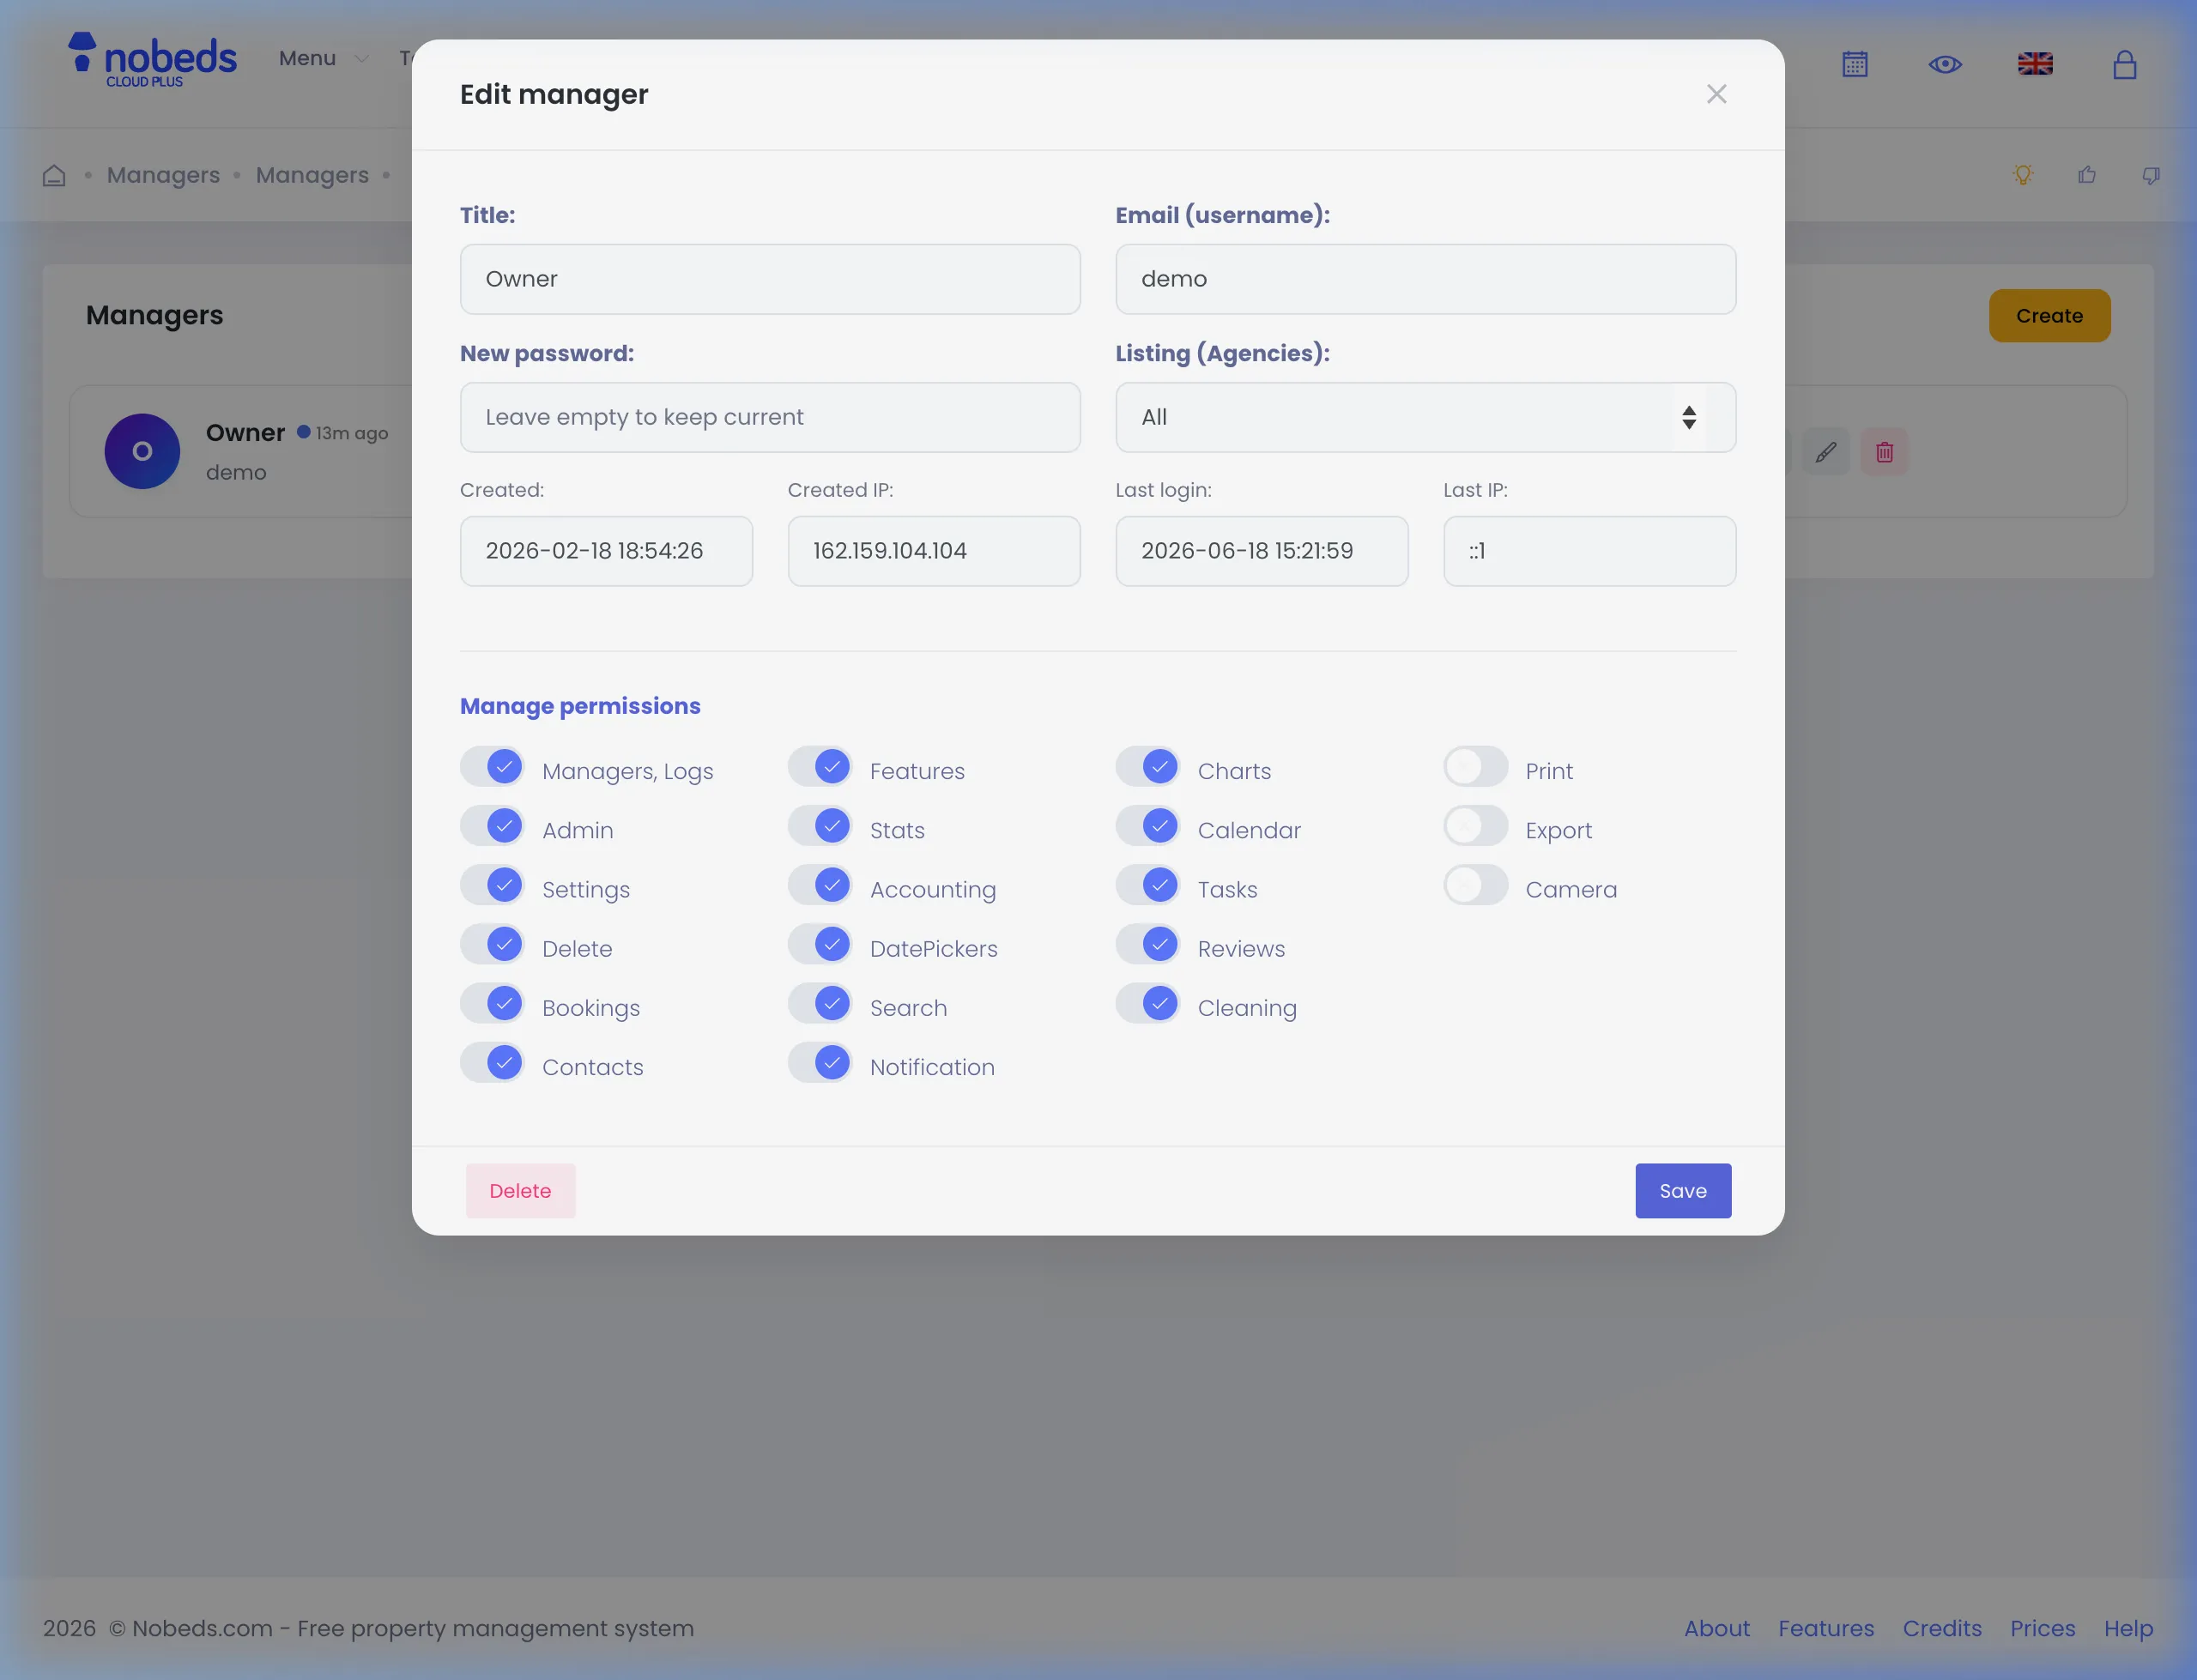
Task: Toggle the Charts permission
Action: click(x=1148, y=768)
